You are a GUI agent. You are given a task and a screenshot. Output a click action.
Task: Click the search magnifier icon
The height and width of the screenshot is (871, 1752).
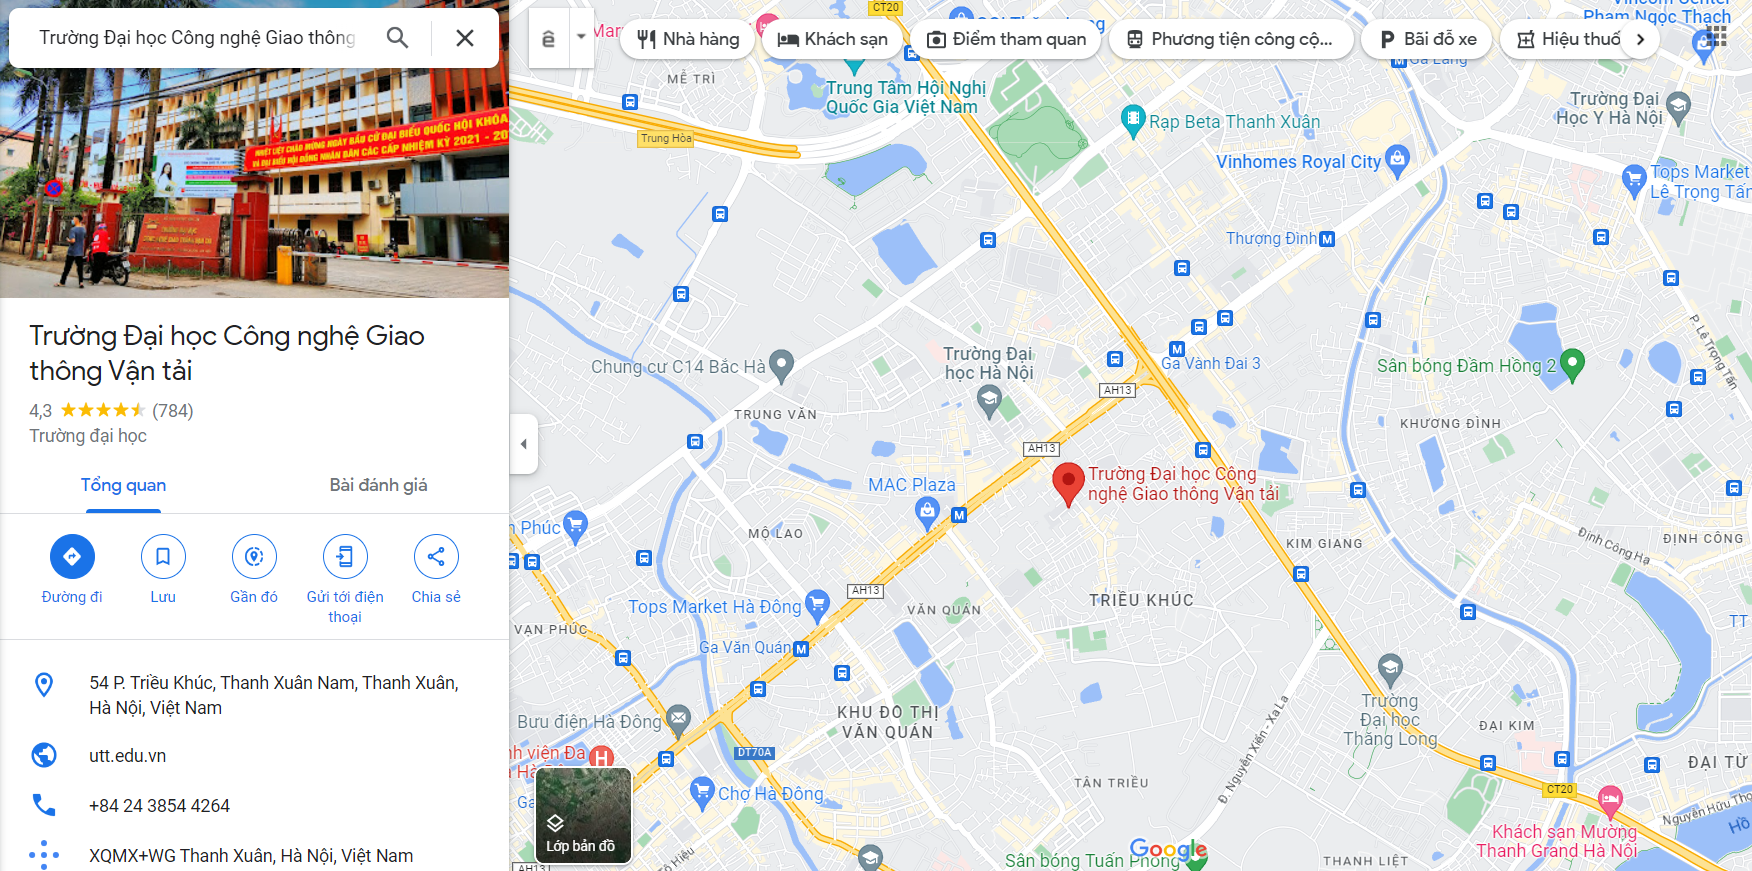click(x=397, y=38)
